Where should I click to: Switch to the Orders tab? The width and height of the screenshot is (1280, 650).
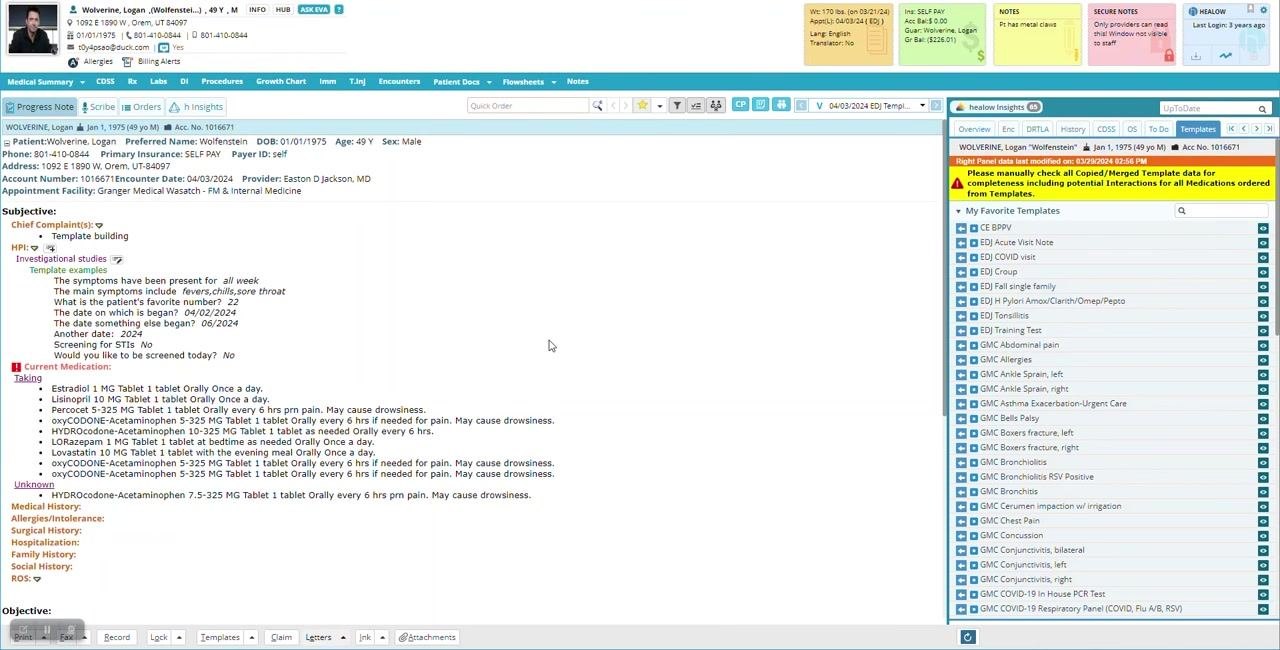141,107
